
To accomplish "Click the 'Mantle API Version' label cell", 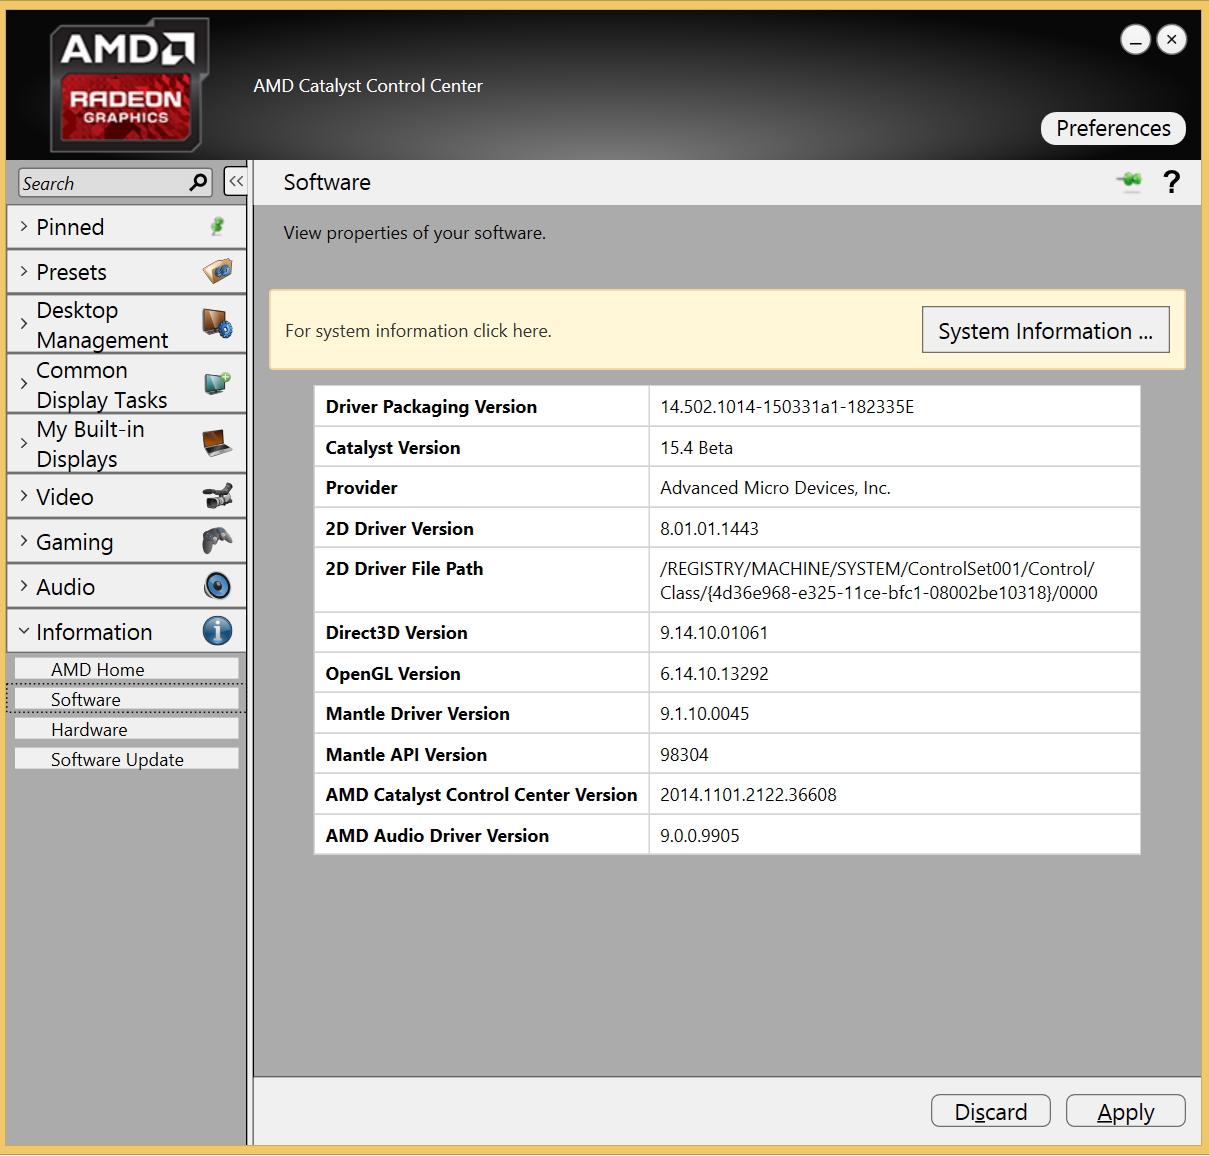I will tap(481, 754).
